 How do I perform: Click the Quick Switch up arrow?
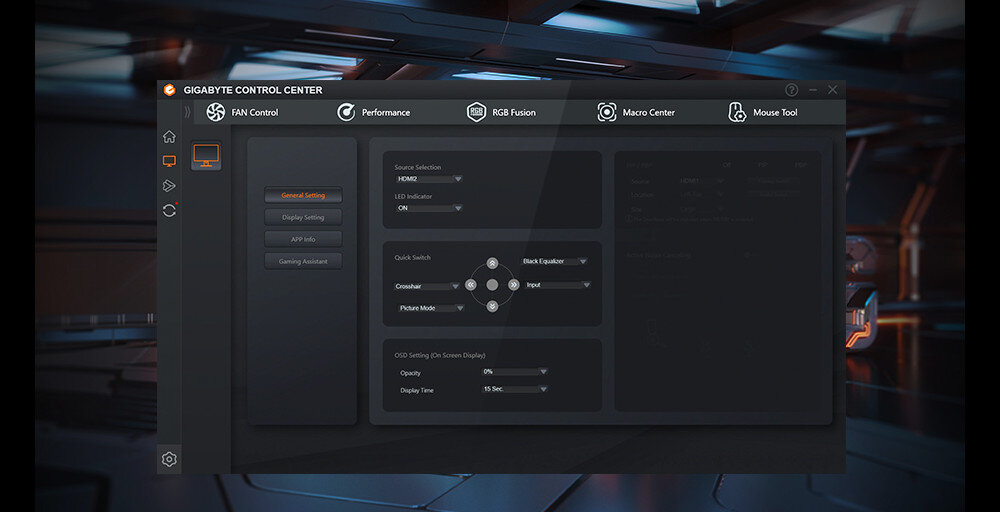coord(492,263)
